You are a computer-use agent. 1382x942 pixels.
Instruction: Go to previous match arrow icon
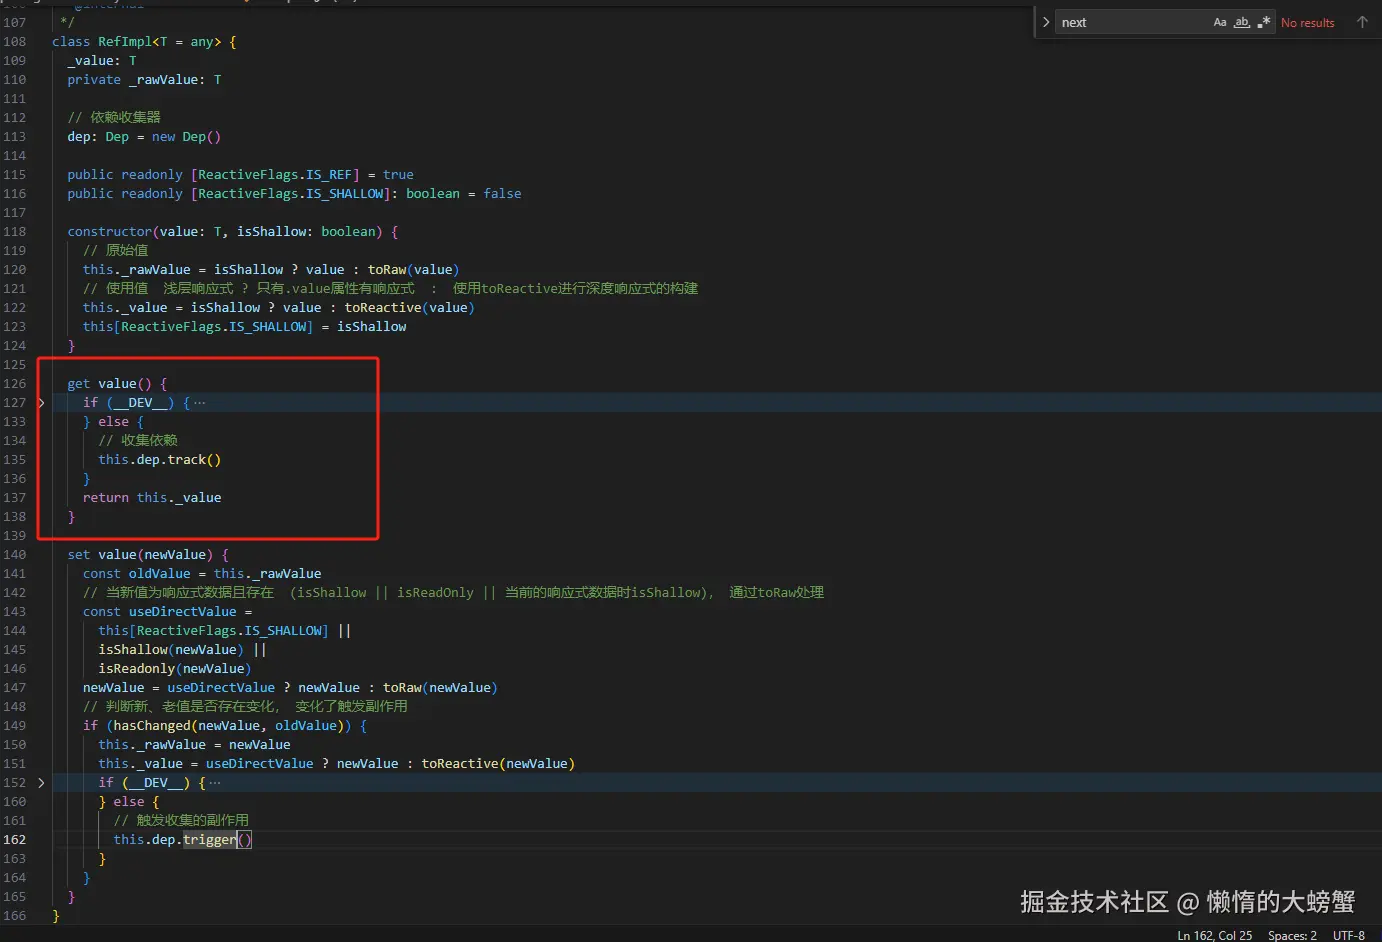(1362, 22)
